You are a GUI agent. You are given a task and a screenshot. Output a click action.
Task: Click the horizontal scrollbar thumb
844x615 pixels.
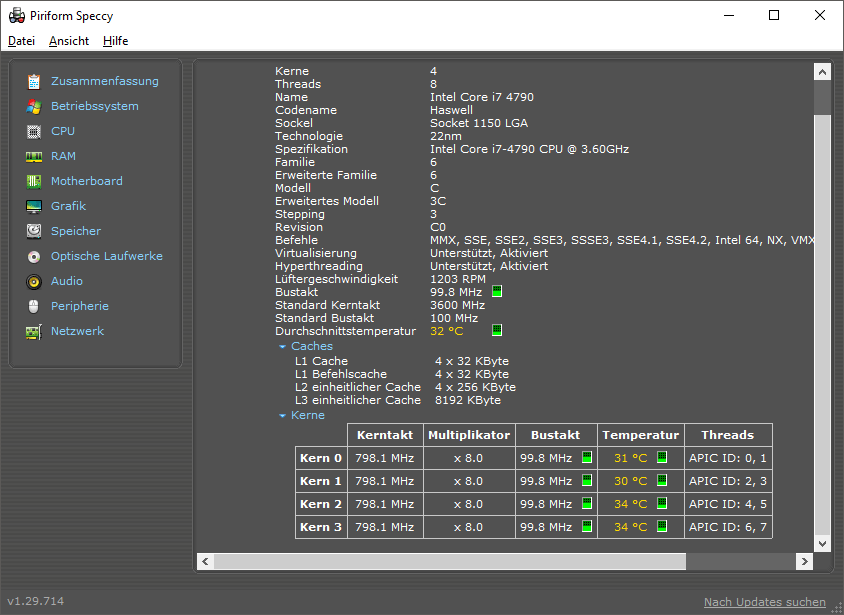450,561
